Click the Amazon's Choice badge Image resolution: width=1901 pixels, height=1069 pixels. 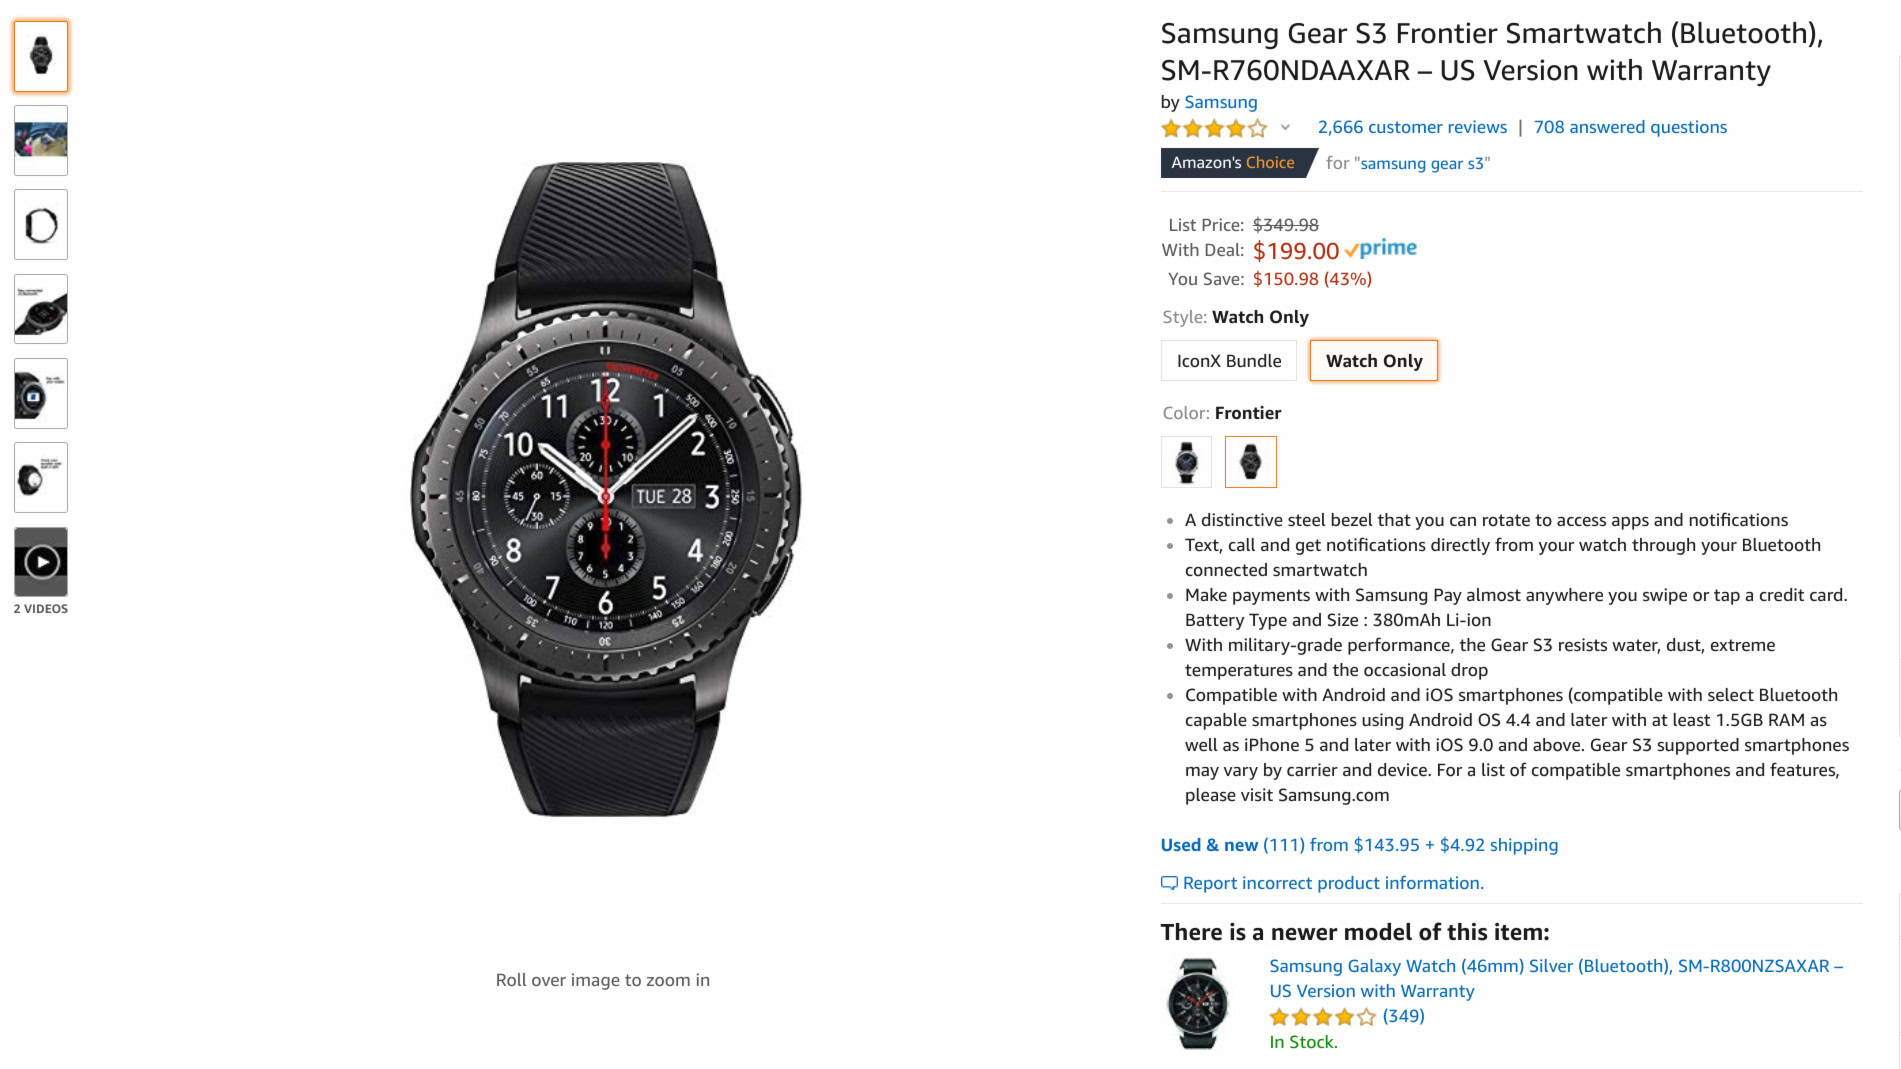pos(1233,163)
